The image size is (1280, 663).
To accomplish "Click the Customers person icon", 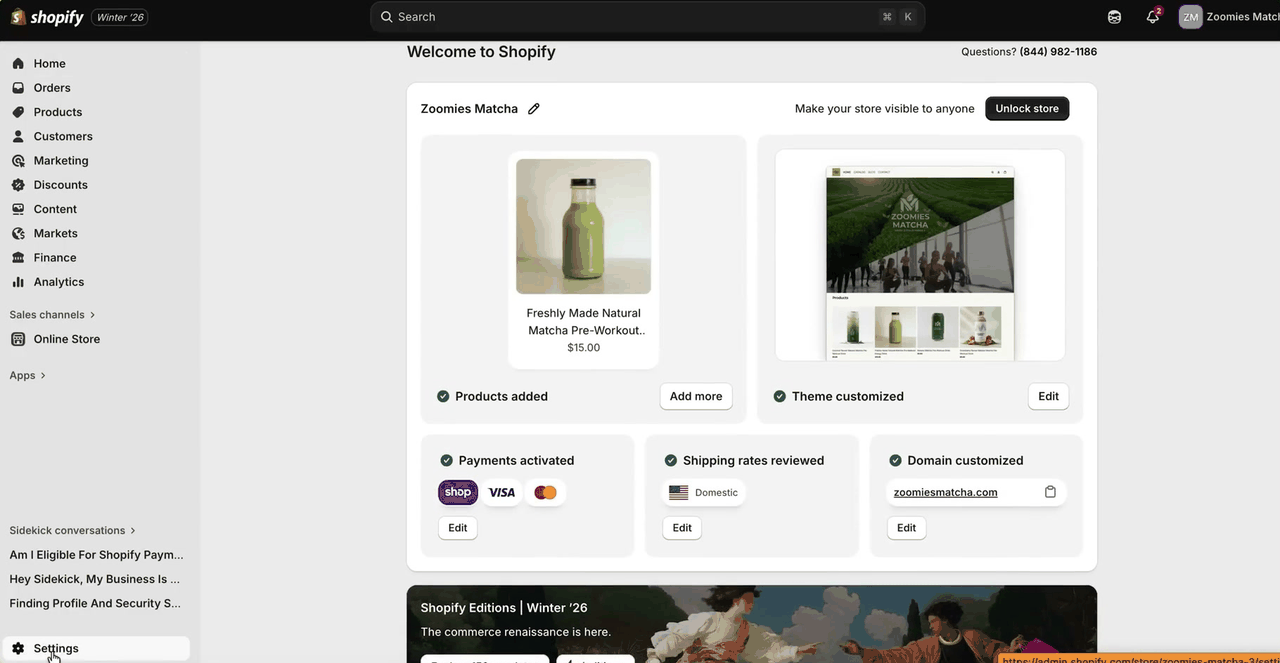I will [18, 136].
